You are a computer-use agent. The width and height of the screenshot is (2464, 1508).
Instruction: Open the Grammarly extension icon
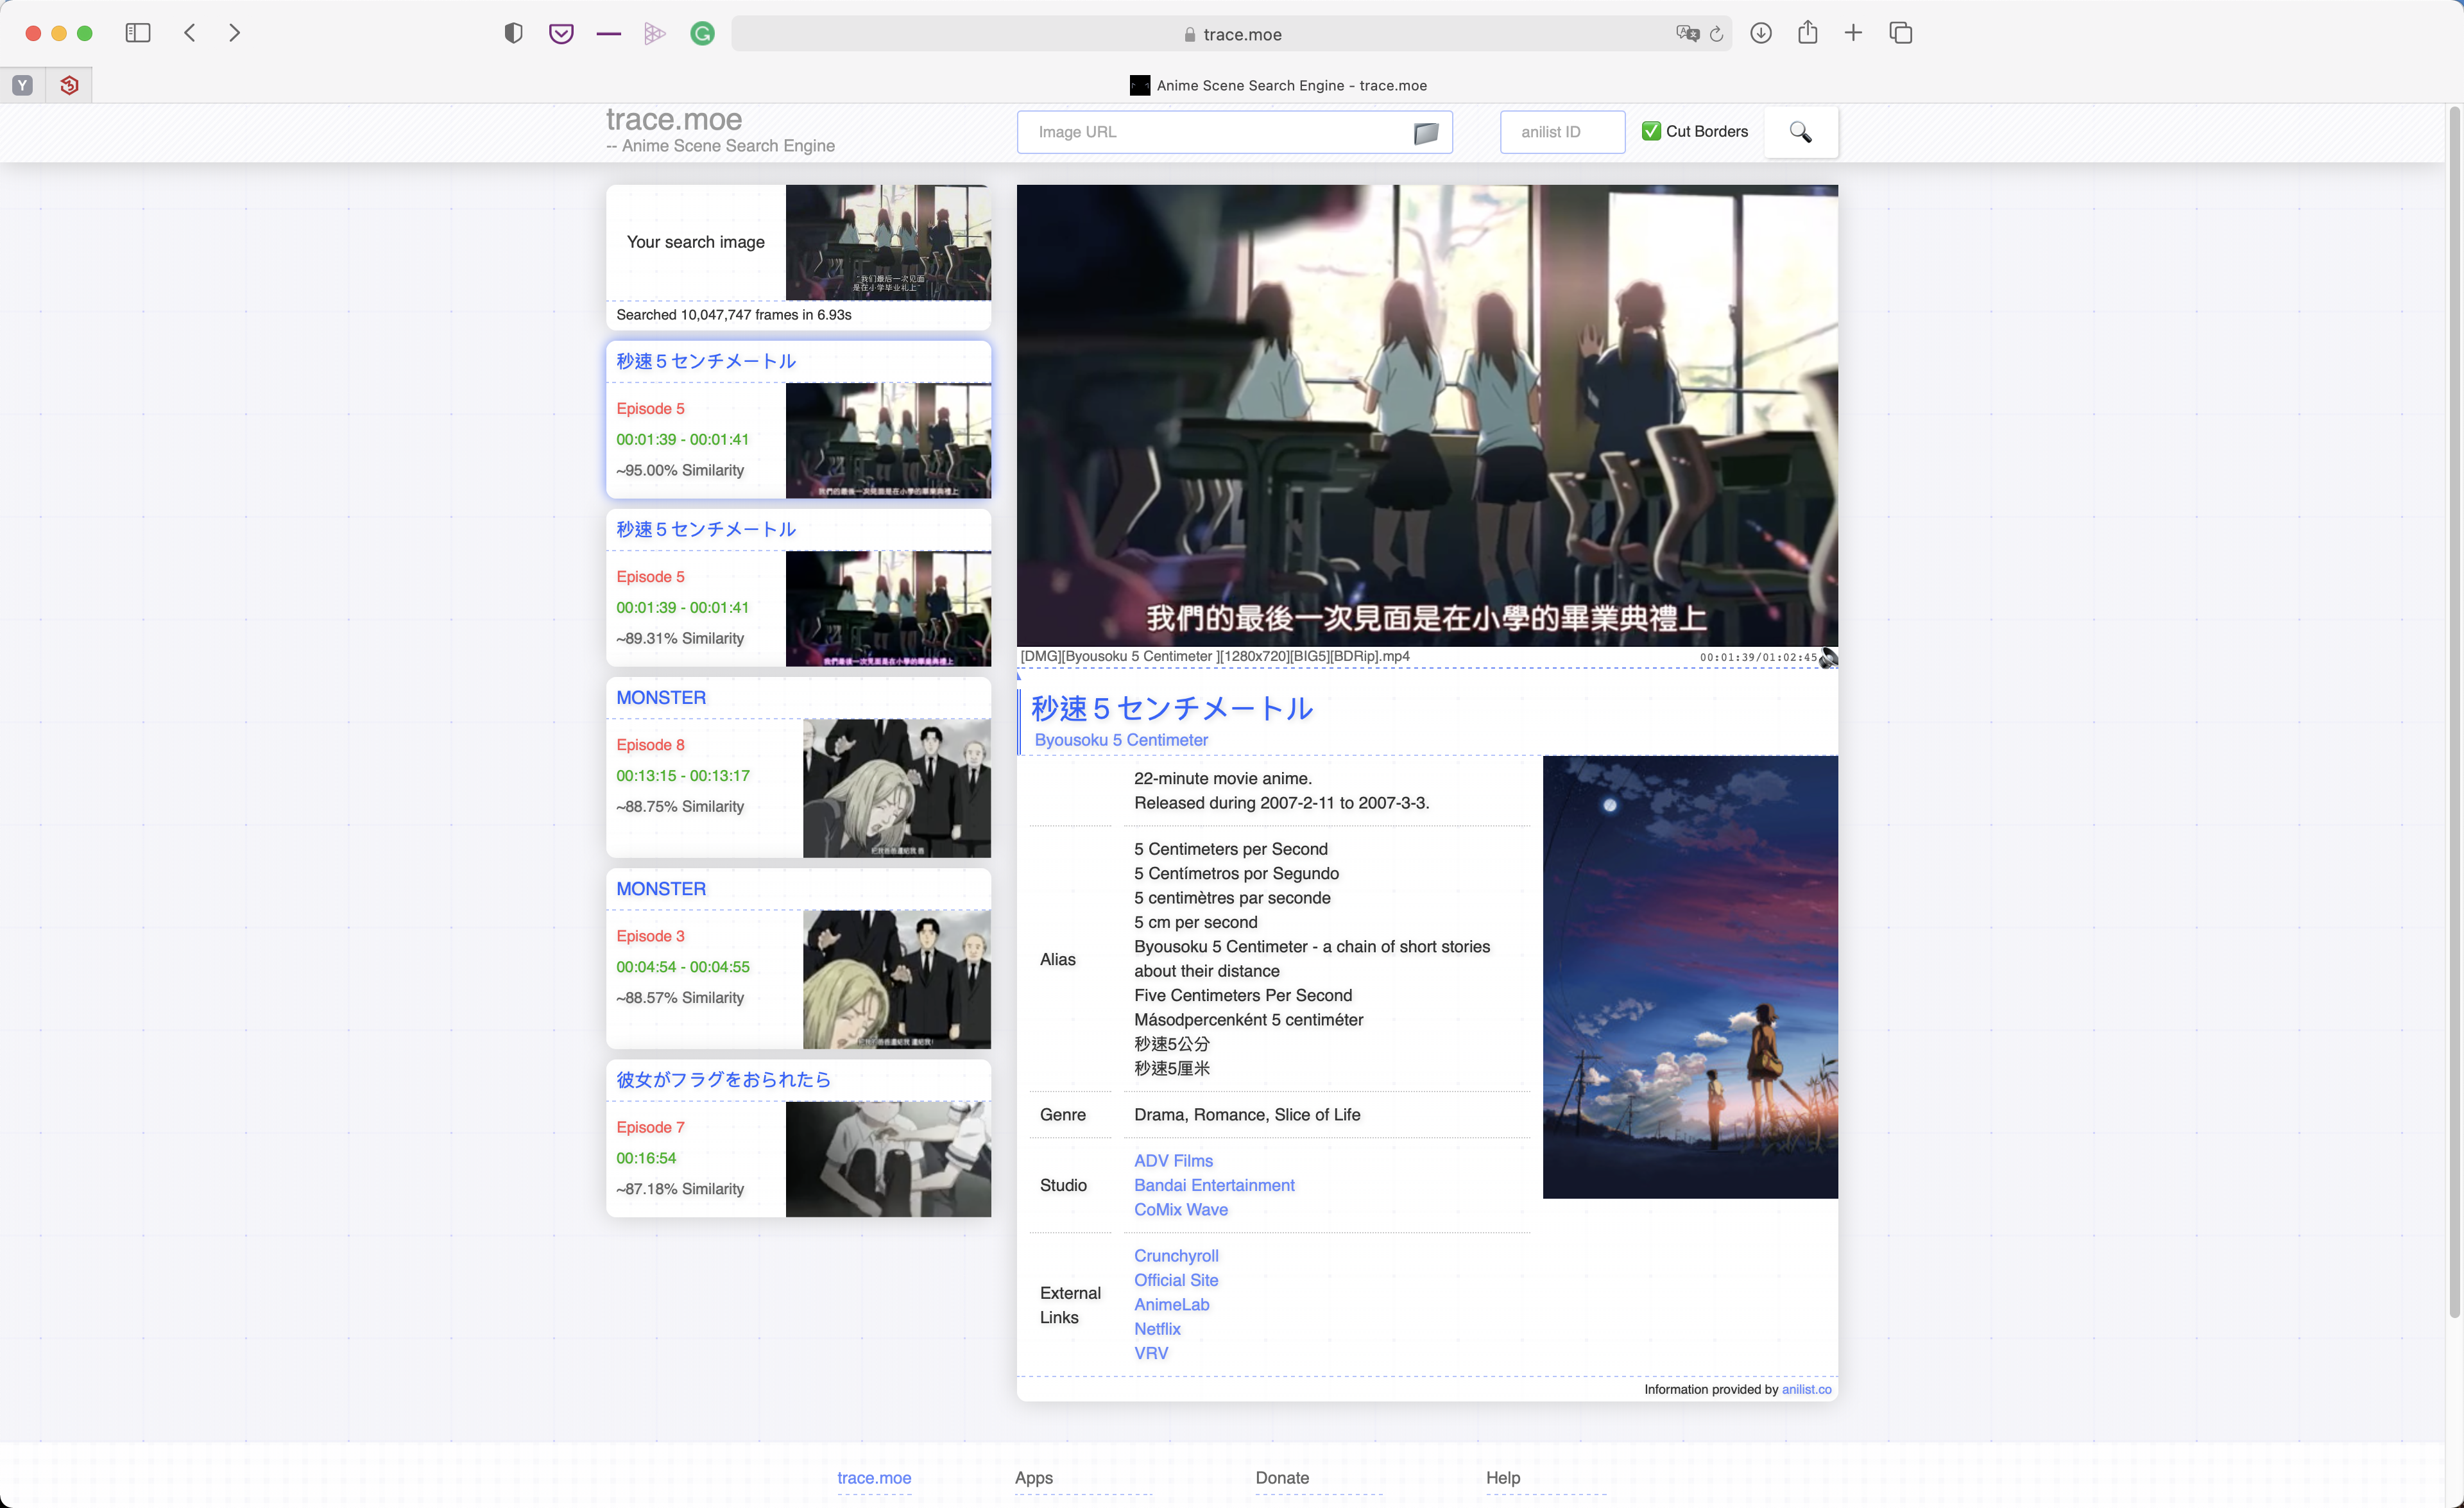tap(702, 34)
